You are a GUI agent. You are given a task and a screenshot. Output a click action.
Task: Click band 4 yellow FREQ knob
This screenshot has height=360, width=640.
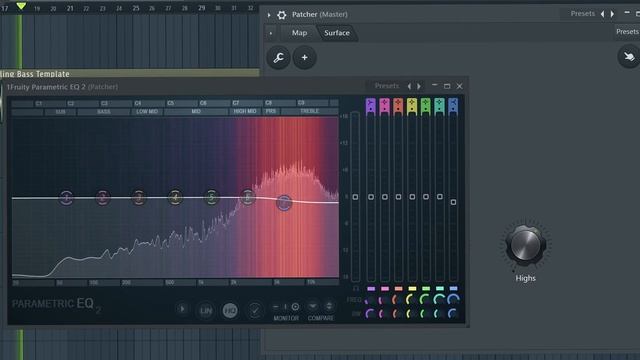click(x=411, y=300)
